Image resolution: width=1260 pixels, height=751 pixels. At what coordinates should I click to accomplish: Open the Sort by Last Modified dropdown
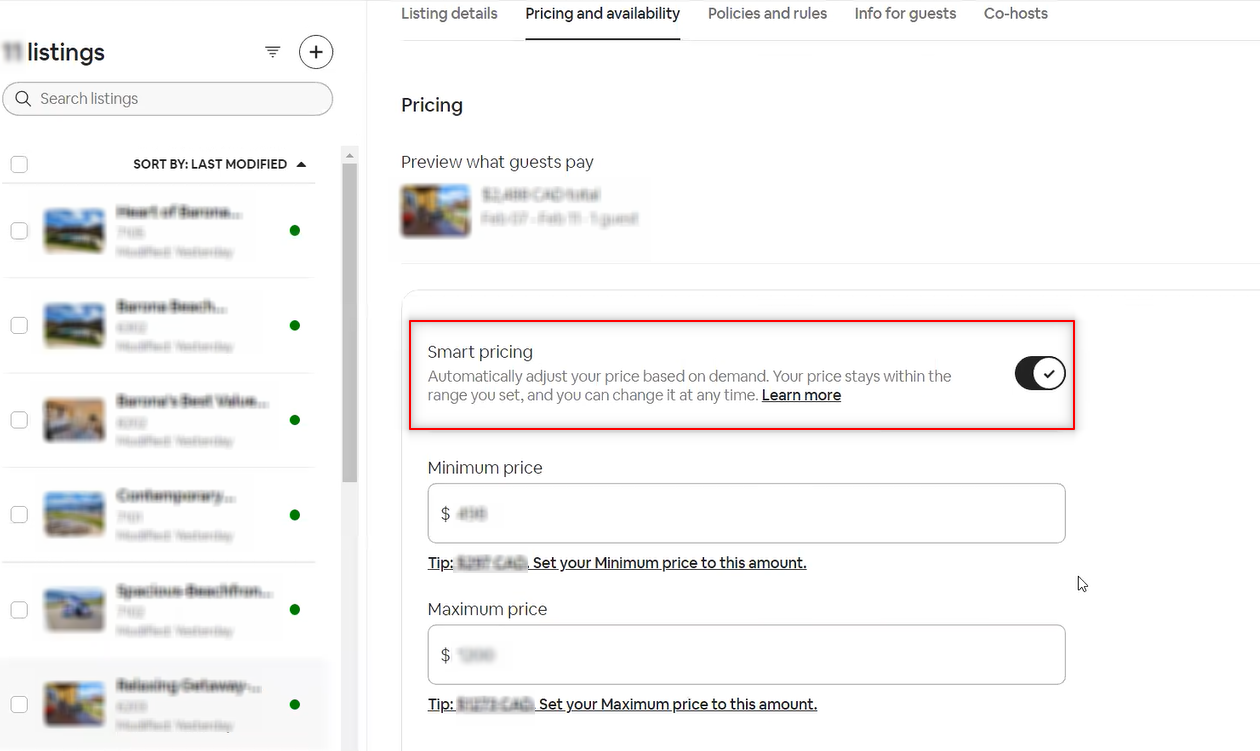coord(210,164)
